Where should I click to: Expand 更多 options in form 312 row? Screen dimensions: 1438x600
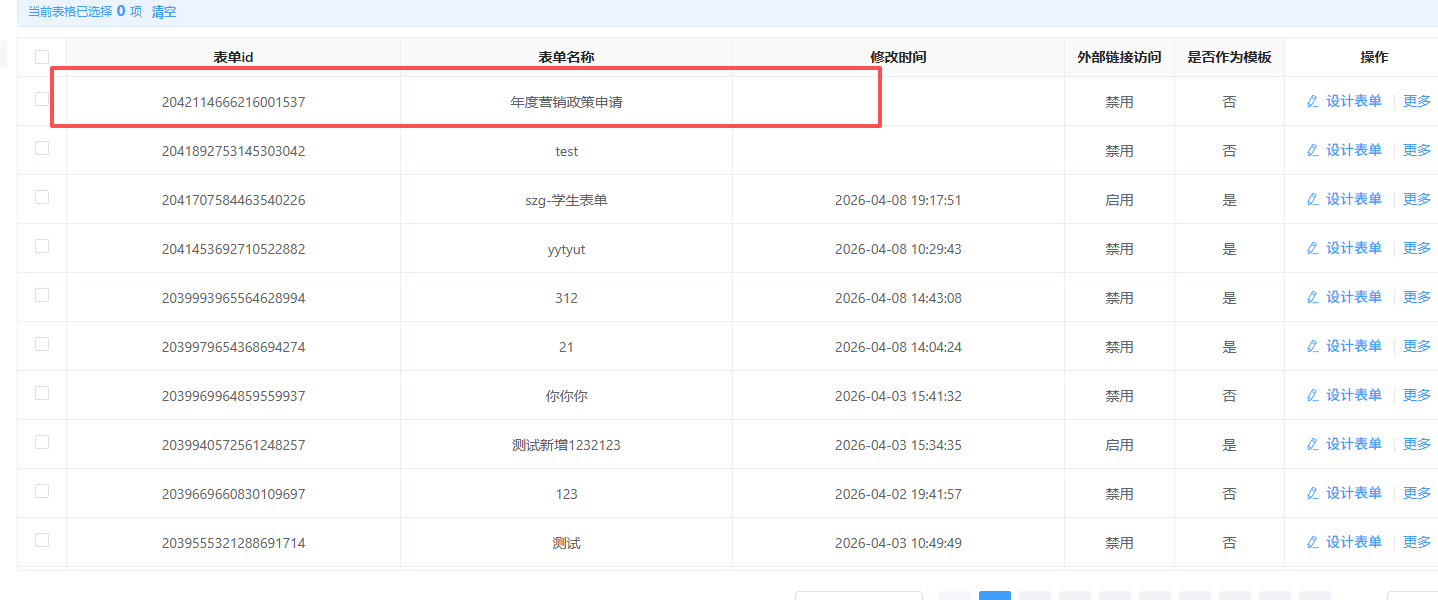click(x=1417, y=297)
